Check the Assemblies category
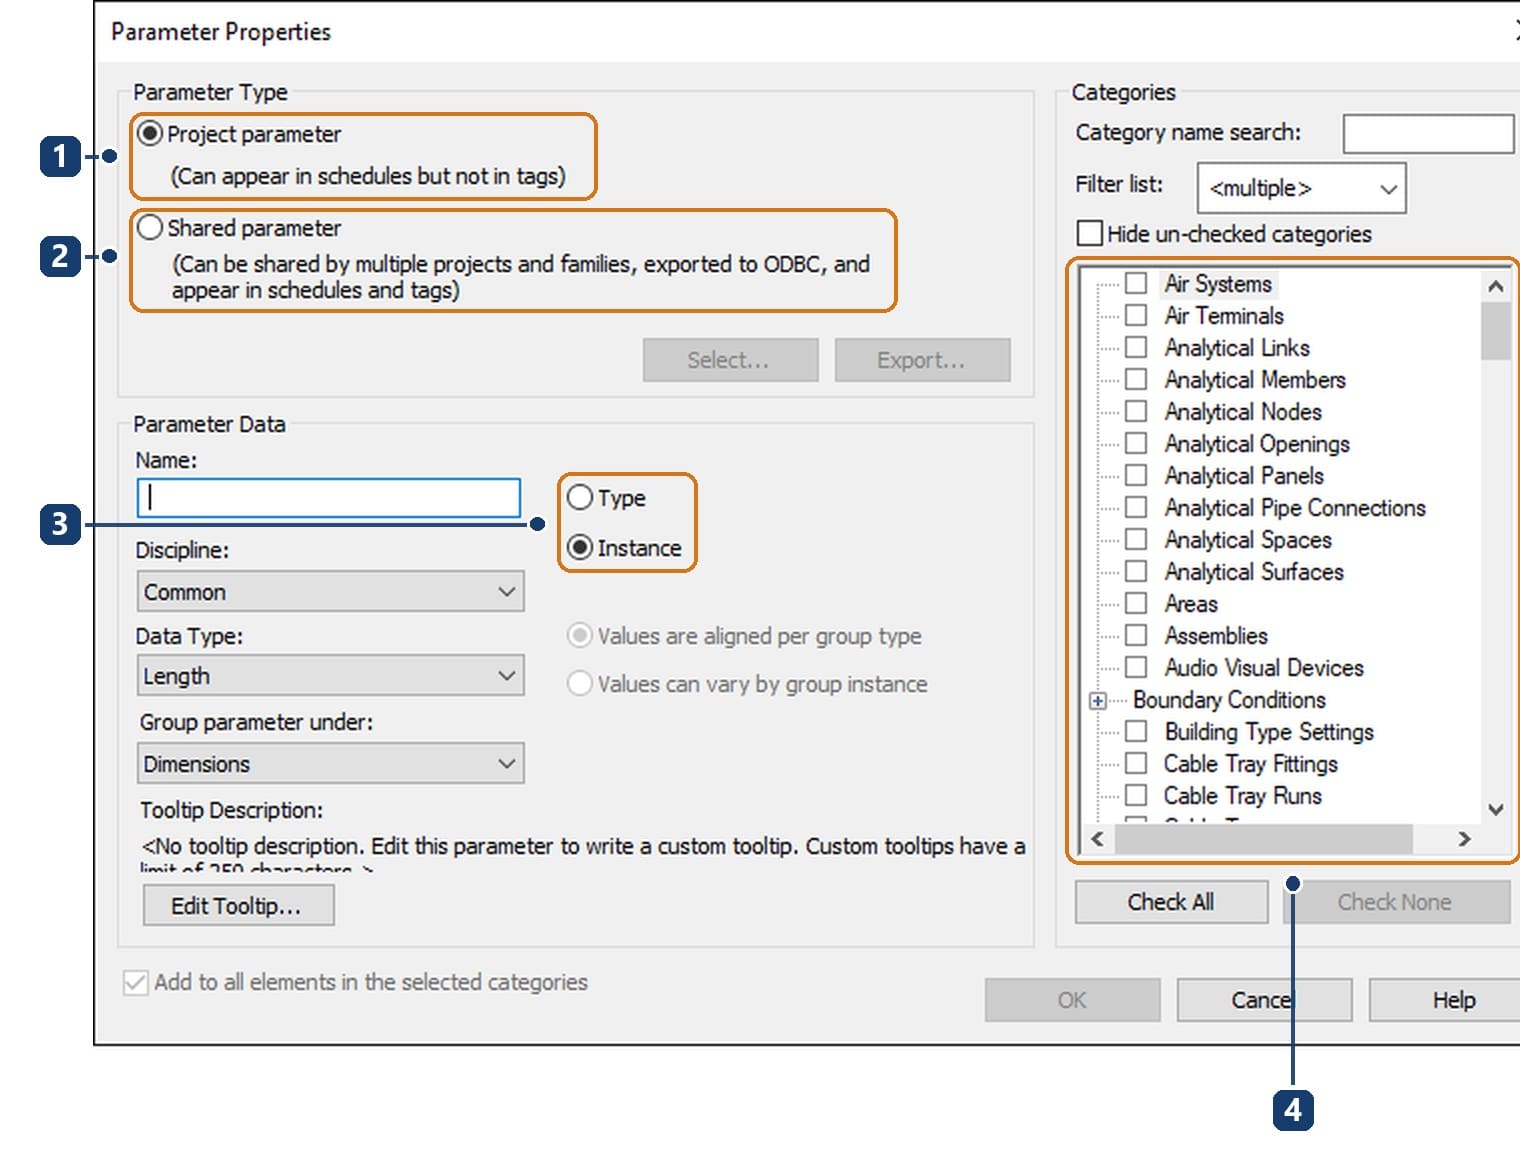The height and width of the screenshot is (1166, 1520). click(1136, 635)
